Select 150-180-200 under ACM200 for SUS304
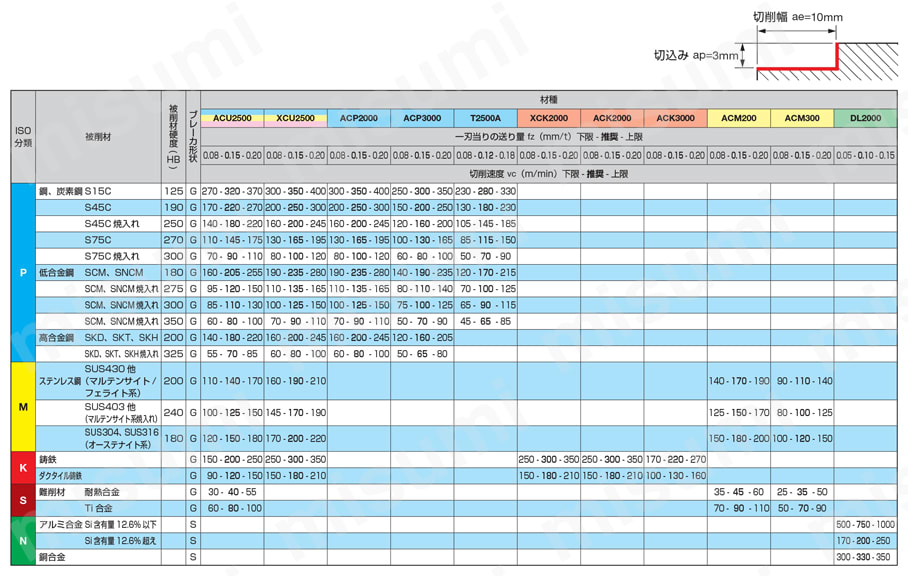Image resolution: width=908 pixels, height=576 pixels. pyautogui.click(x=739, y=439)
